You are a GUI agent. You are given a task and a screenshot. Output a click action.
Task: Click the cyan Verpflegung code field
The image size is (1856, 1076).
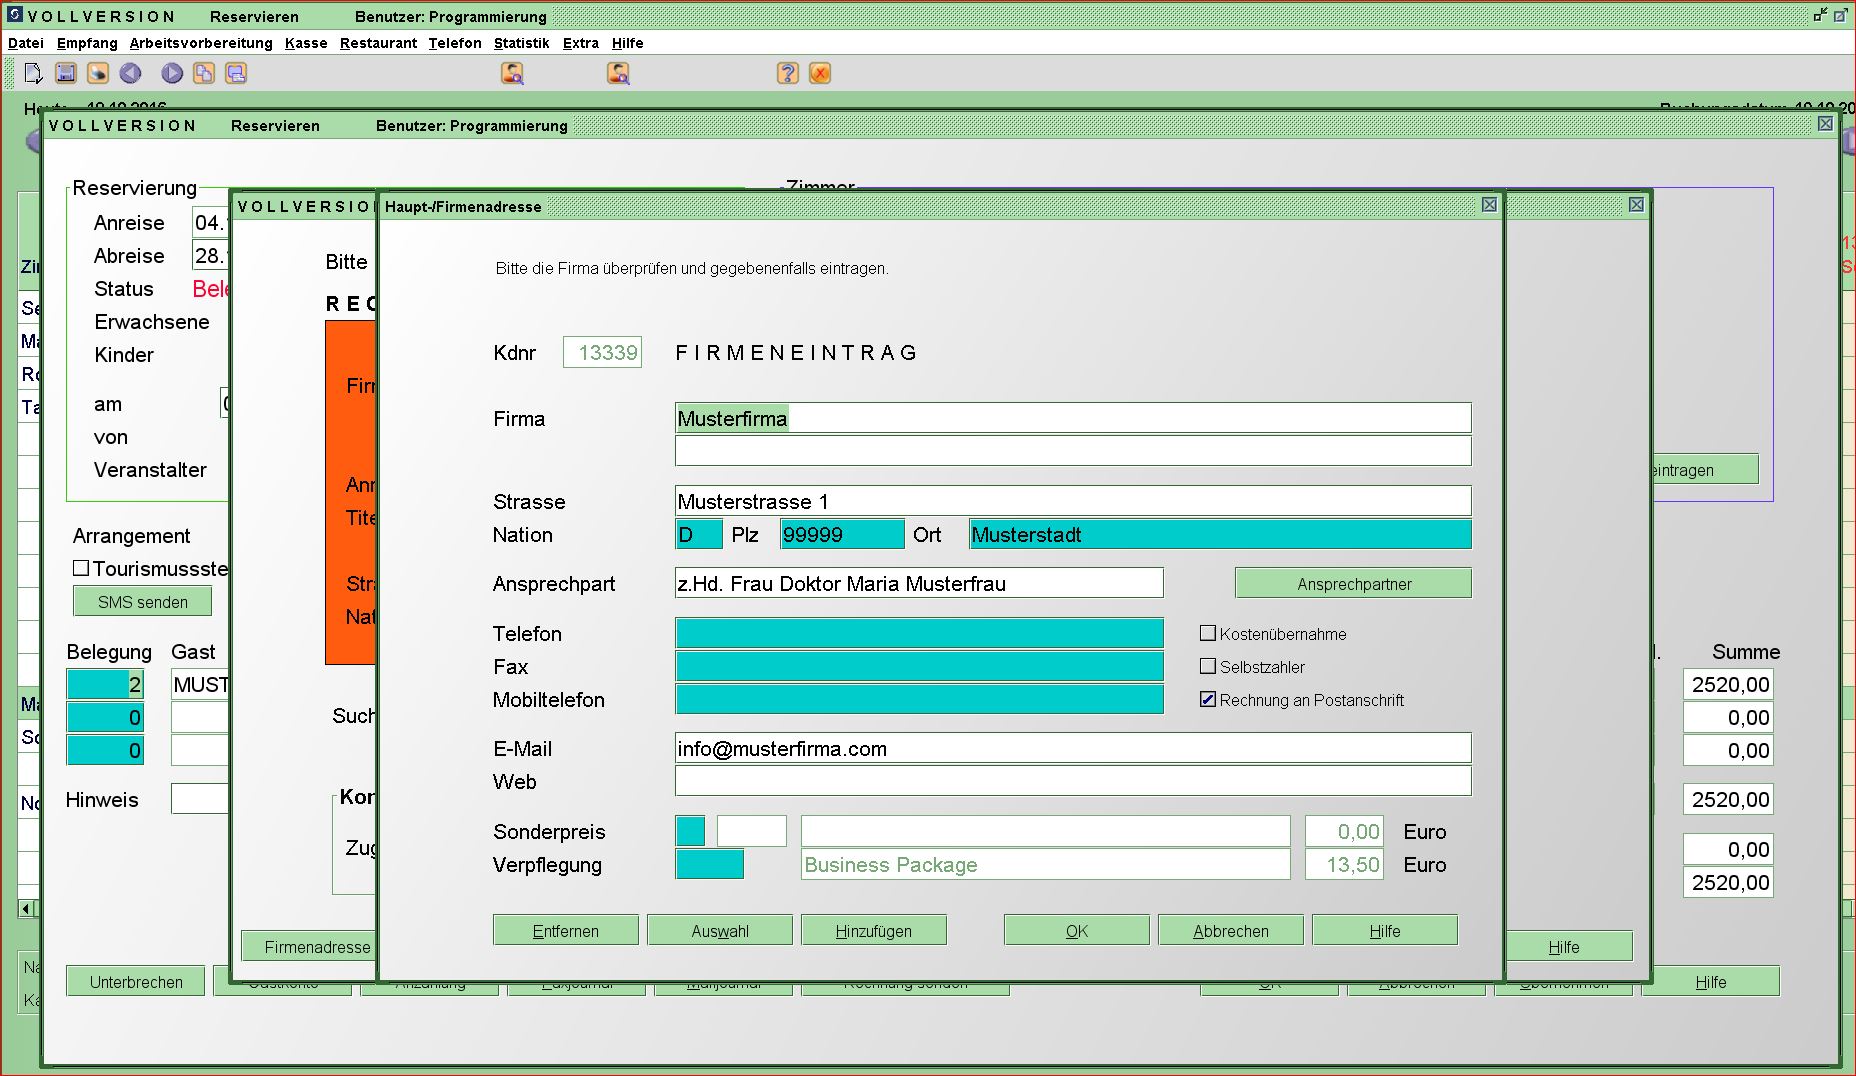[710, 864]
